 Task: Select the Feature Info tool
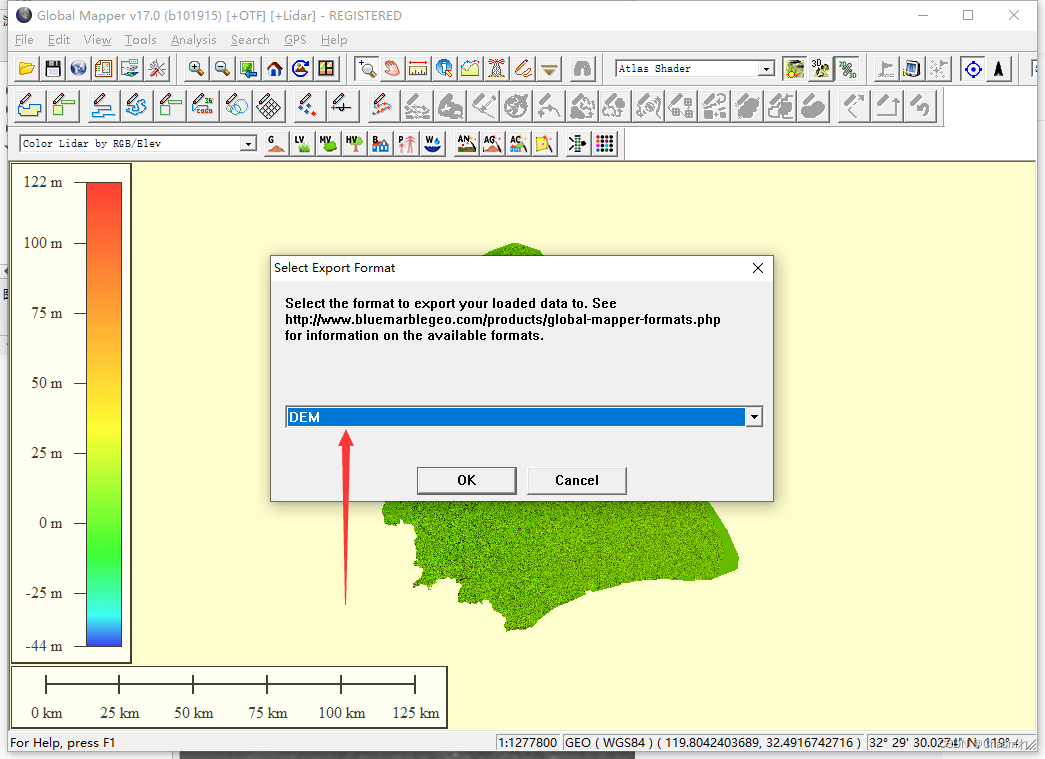[444, 69]
